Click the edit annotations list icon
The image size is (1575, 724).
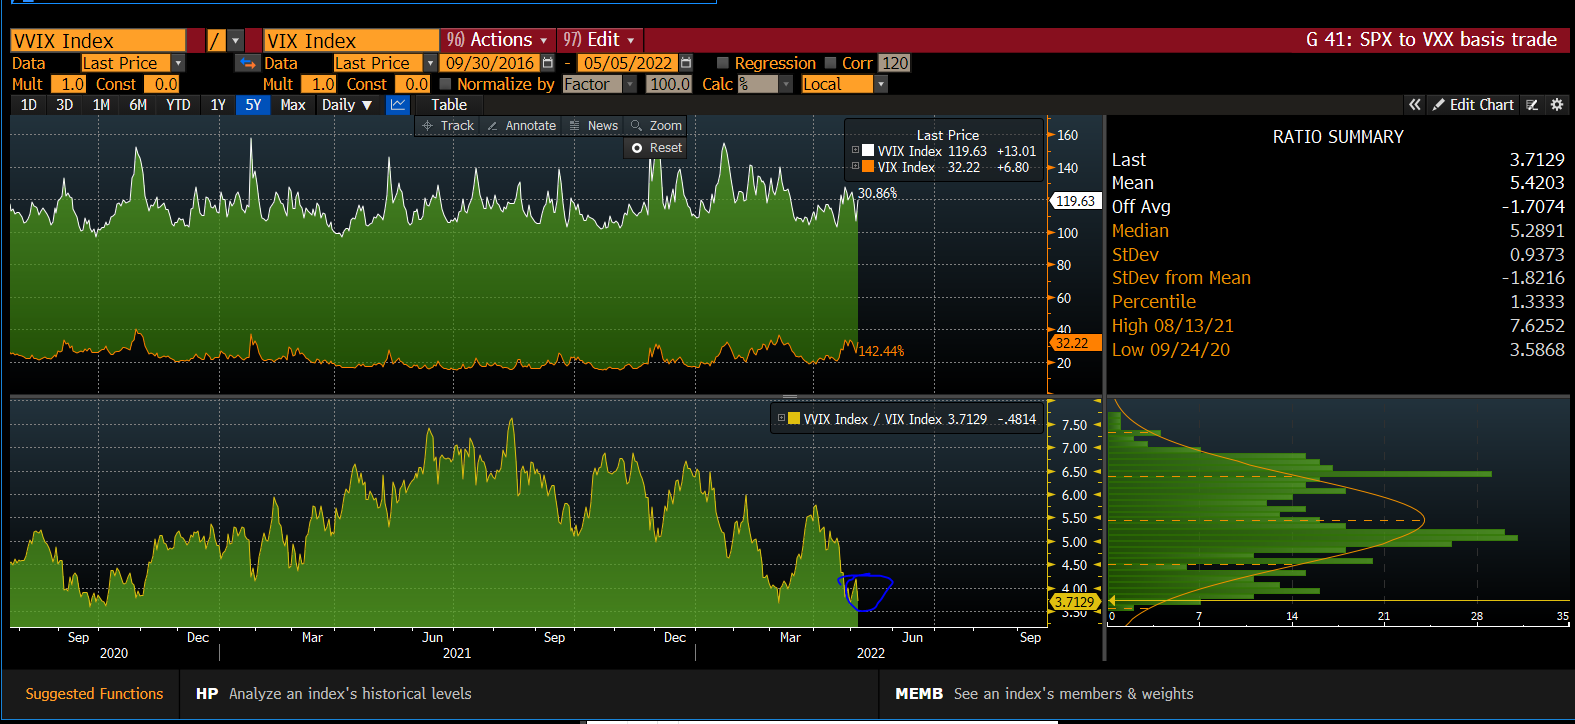(x=1532, y=105)
